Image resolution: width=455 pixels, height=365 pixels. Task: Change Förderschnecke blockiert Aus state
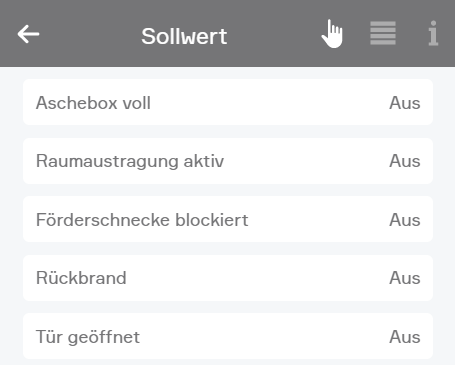[x=405, y=220]
